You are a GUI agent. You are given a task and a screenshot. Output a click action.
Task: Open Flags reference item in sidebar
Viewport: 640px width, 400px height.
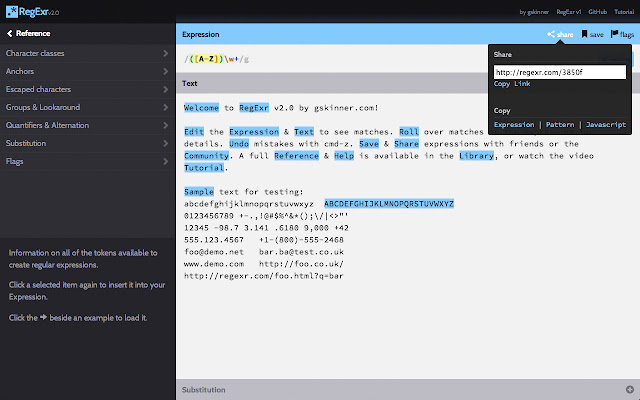(x=87, y=161)
